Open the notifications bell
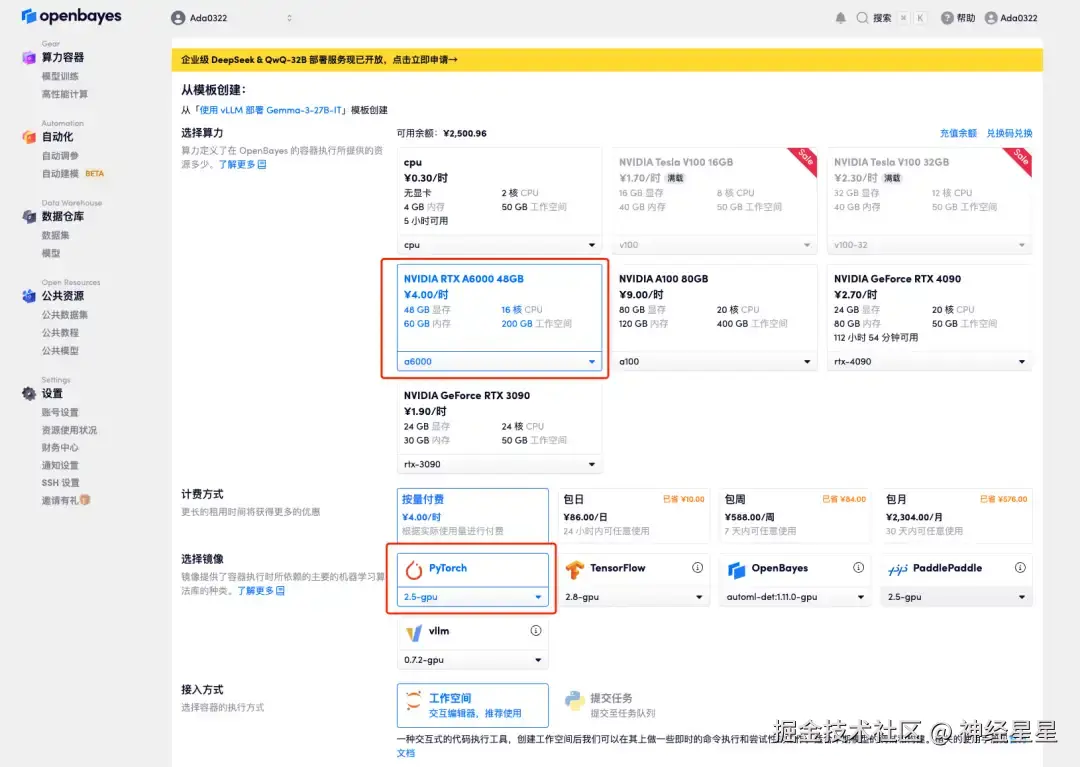 coord(840,18)
